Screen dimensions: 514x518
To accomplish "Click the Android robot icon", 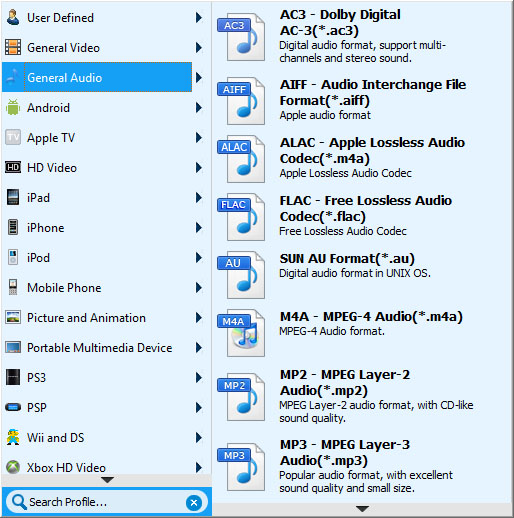I will (13, 107).
